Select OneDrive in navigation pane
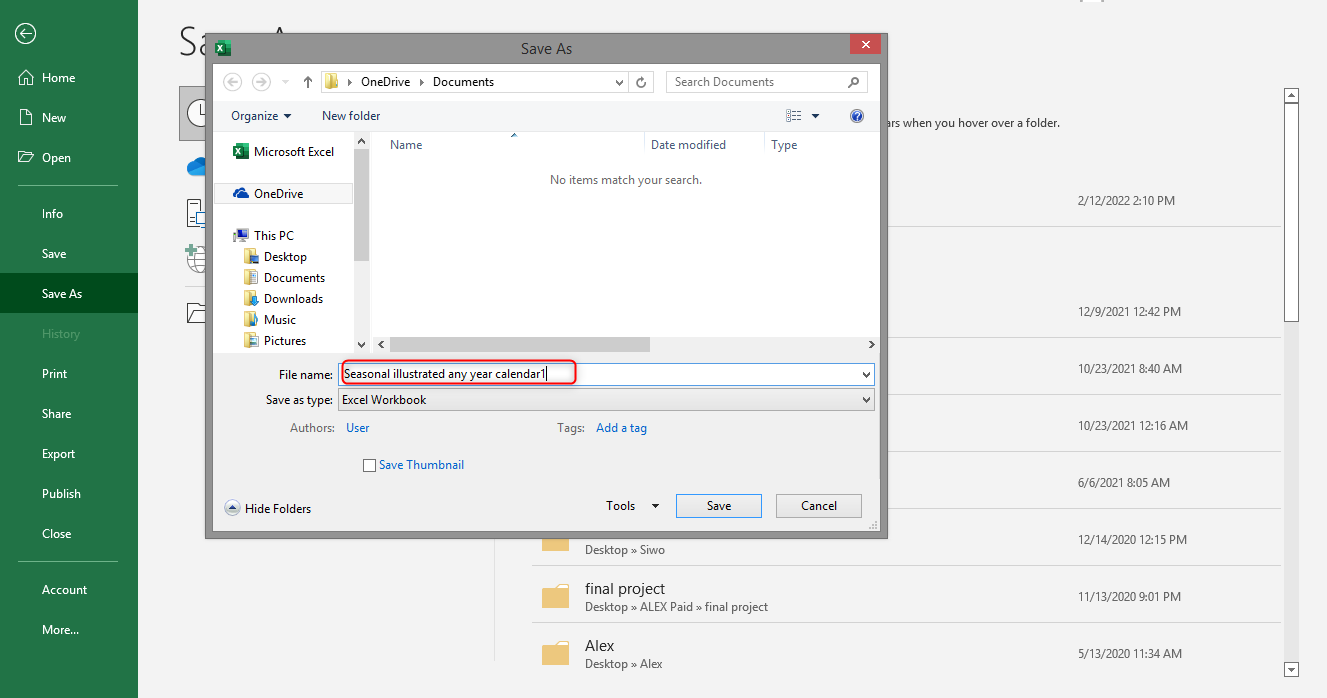Viewport: 1327px width, 698px height. click(x=278, y=194)
